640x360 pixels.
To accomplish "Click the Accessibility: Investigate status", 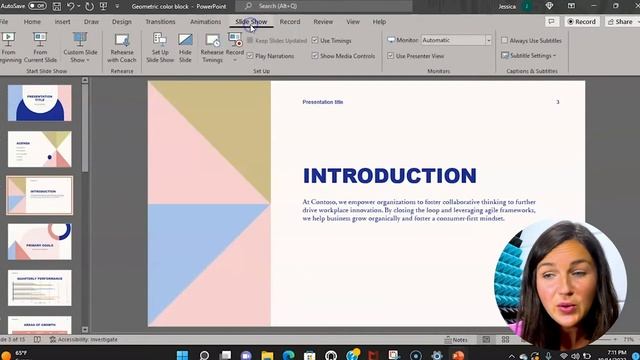I will pyautogui.click(x=84, y=340).
